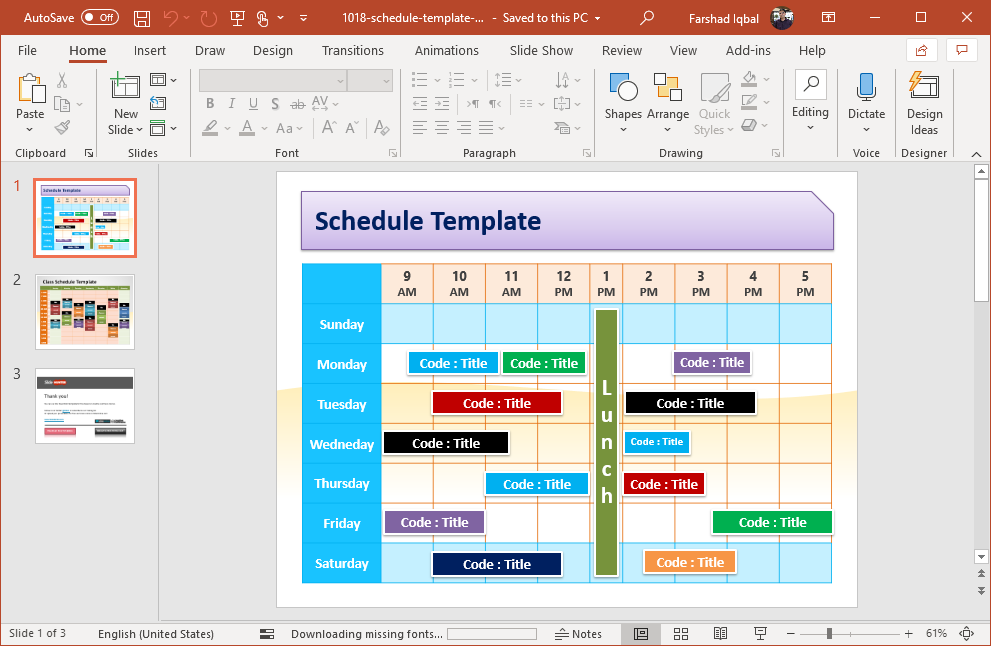
Task: Switch to the Design ribbon tab
Action: click(x=273, y=51)
